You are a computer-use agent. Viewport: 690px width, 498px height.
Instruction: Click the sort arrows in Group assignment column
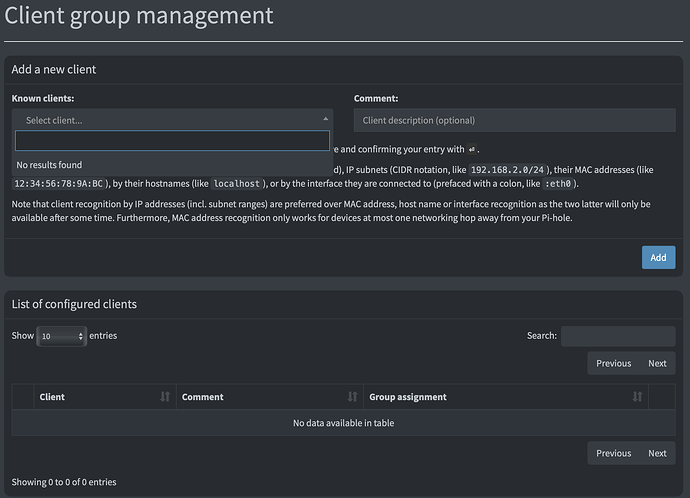pos(637,397)
